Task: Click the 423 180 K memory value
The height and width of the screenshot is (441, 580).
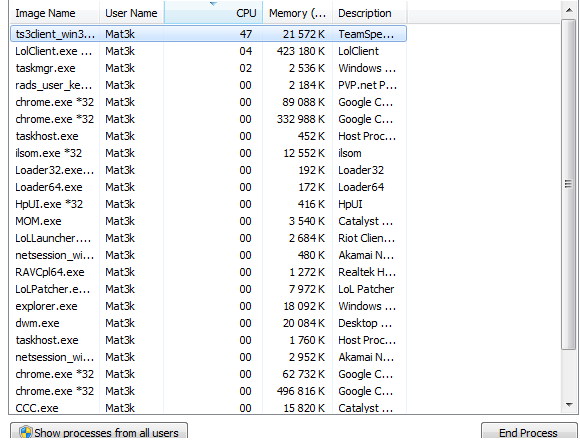Action: [x=301, y=51]
